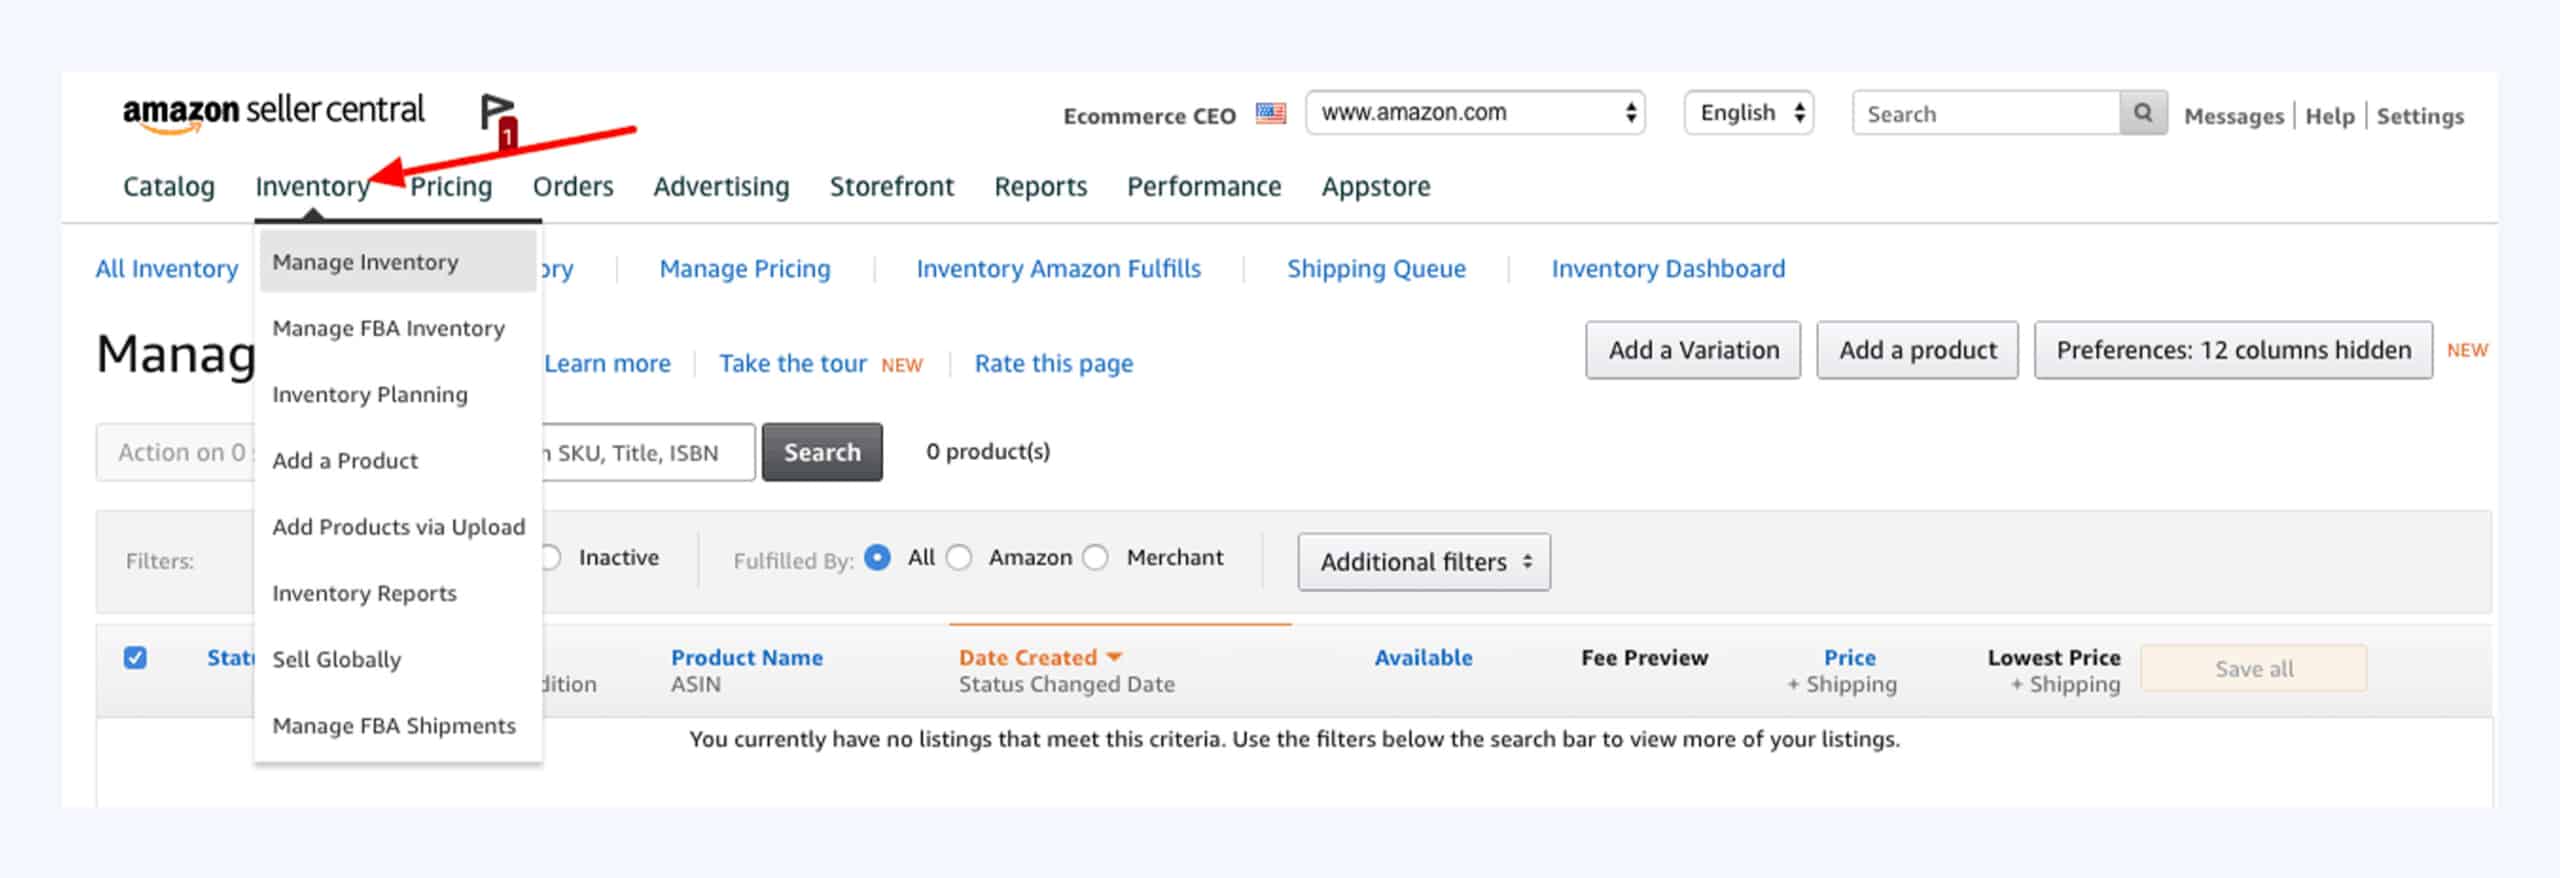Tick the select-all listings checkbox
This screenshot has height=878, width=2560.
pos(135,658)
